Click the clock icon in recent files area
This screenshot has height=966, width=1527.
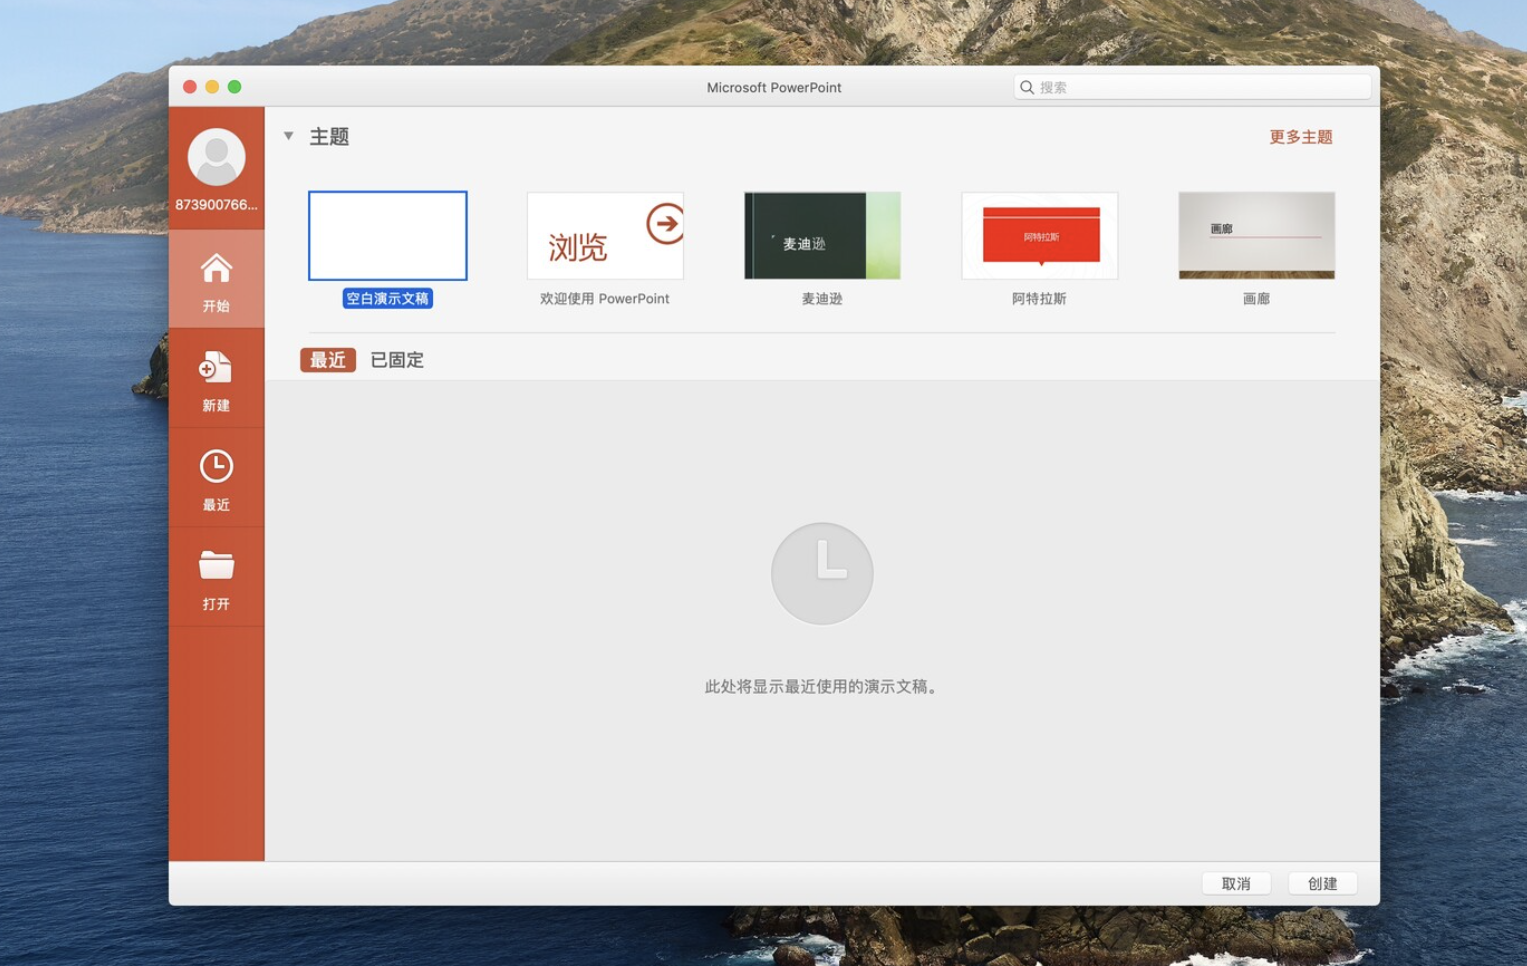pos(821,573)
